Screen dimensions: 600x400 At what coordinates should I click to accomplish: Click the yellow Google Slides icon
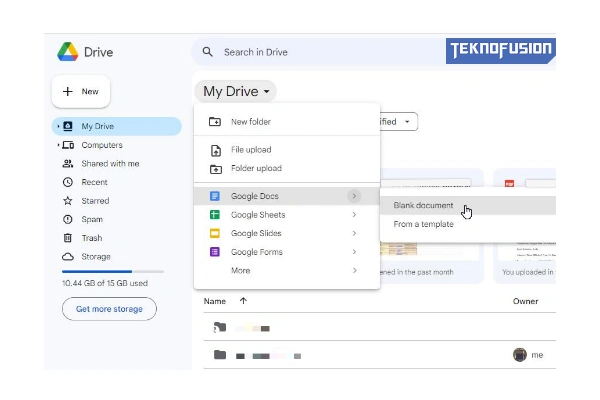(215, 233)
